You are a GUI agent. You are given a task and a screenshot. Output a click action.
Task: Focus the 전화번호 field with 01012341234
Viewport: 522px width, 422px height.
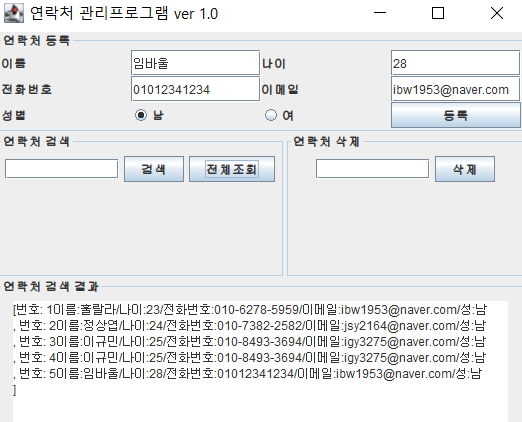pyautogui.click(x=195, y=89)
